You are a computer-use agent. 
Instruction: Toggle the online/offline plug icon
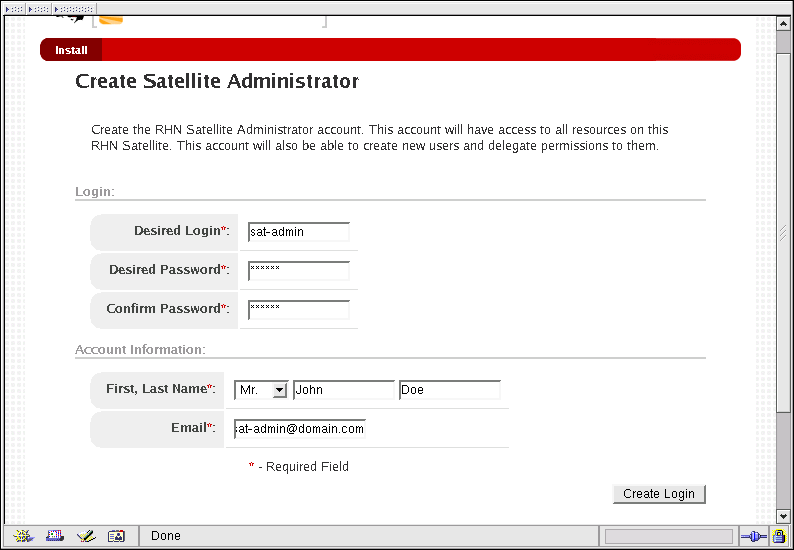752,537
